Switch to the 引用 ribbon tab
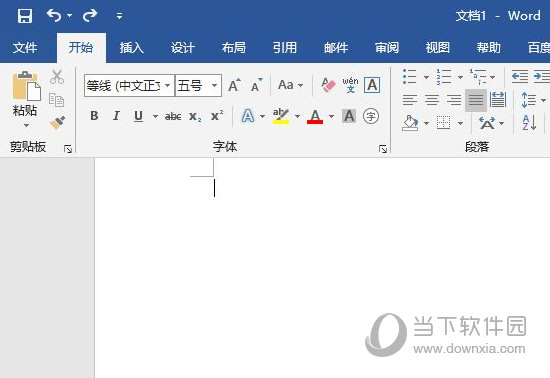Image resolution: width=550 pixels, height=378 pixels. 285,47
